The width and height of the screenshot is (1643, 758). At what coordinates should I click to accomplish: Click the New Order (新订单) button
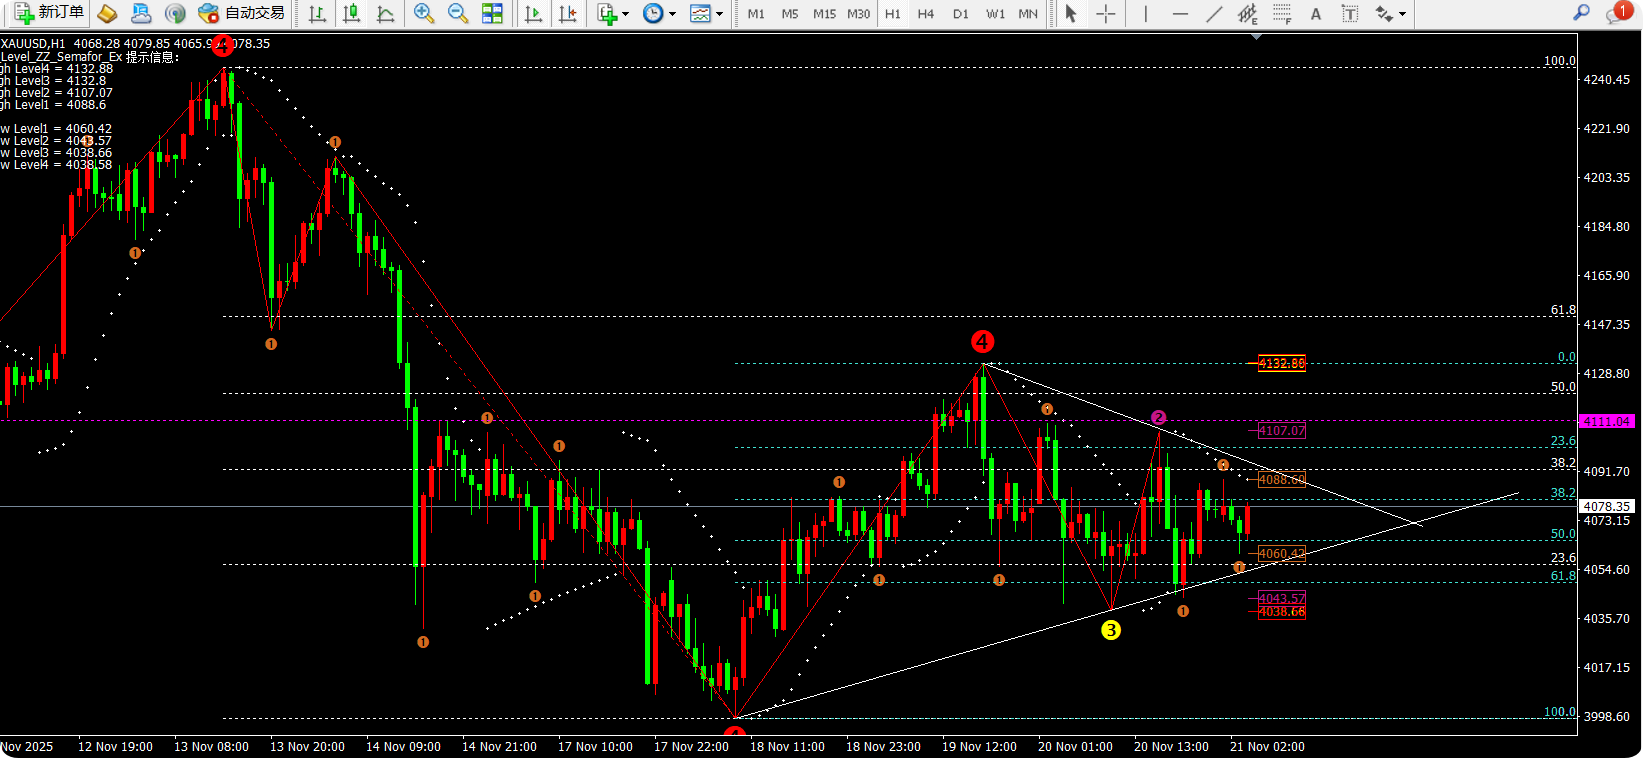click(x=49, y=13)
